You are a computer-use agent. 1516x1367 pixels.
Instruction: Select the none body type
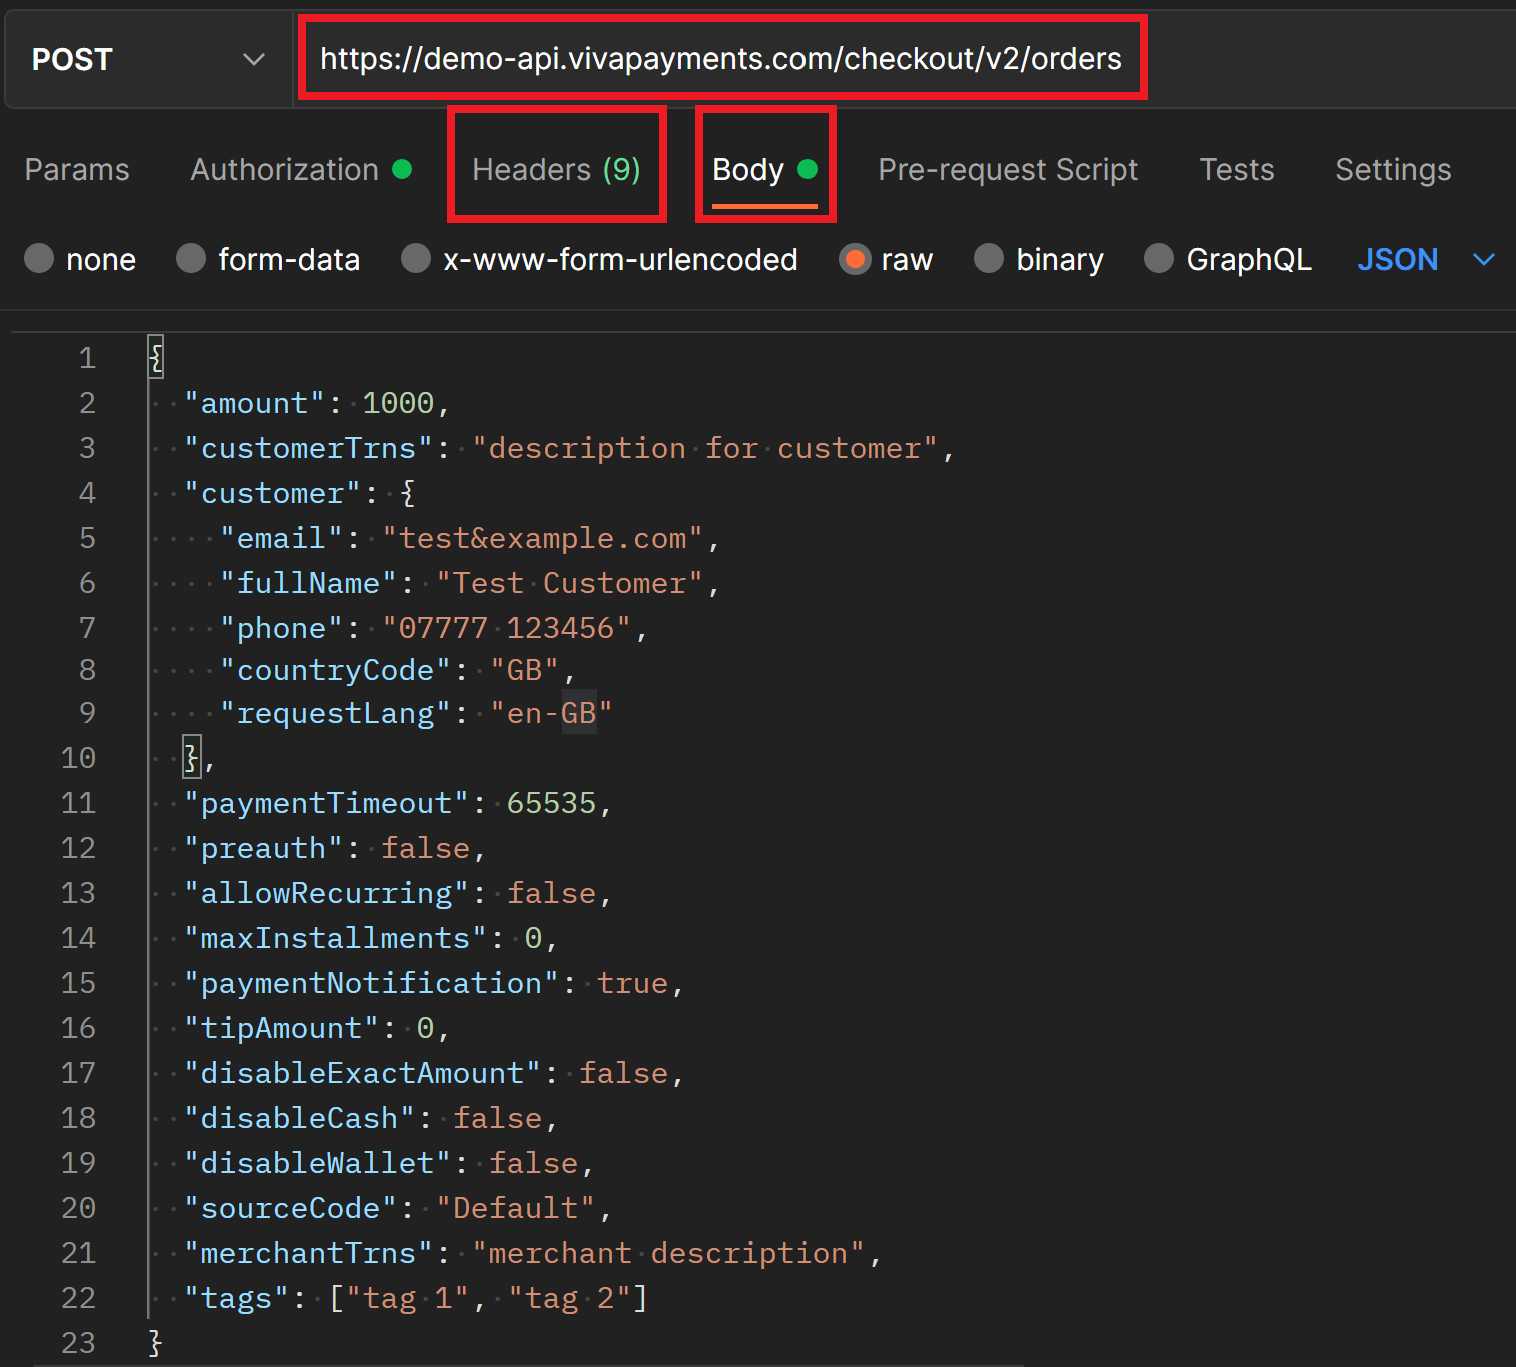80,259
